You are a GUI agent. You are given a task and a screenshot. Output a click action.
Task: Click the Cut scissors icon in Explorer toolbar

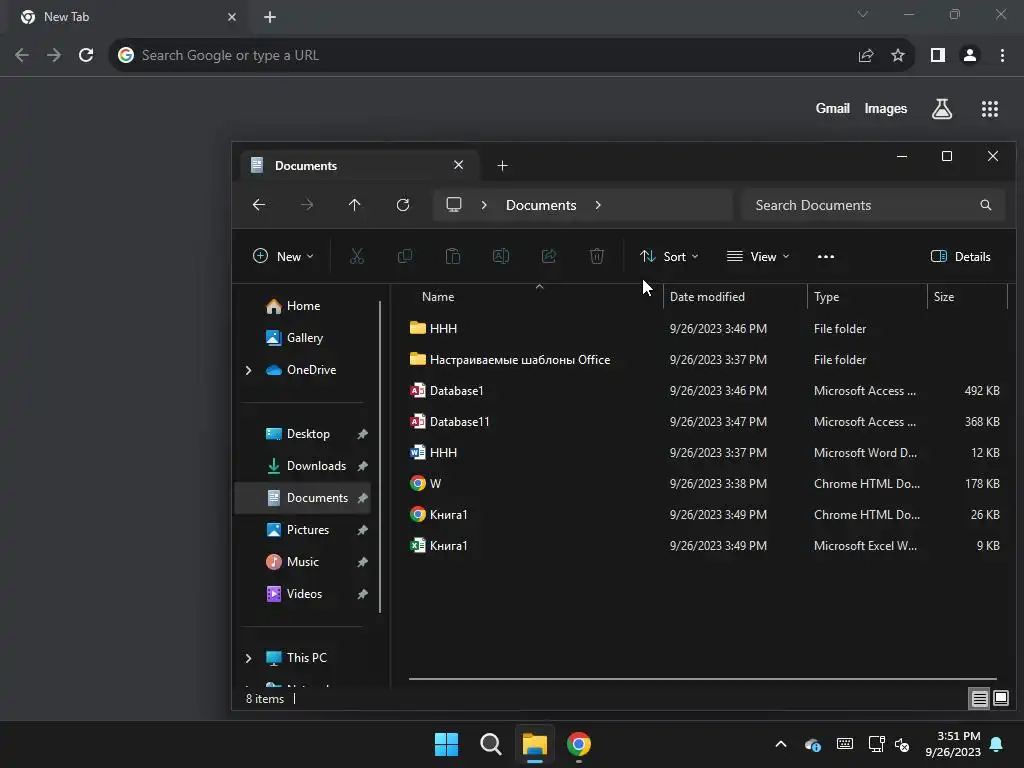click(x=357, y=256)
